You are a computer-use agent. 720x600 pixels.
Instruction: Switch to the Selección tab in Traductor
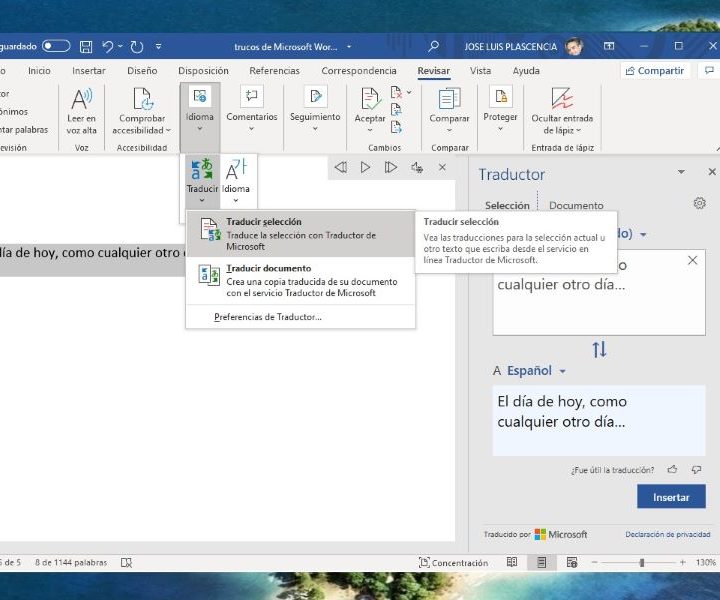pos(507,205)
